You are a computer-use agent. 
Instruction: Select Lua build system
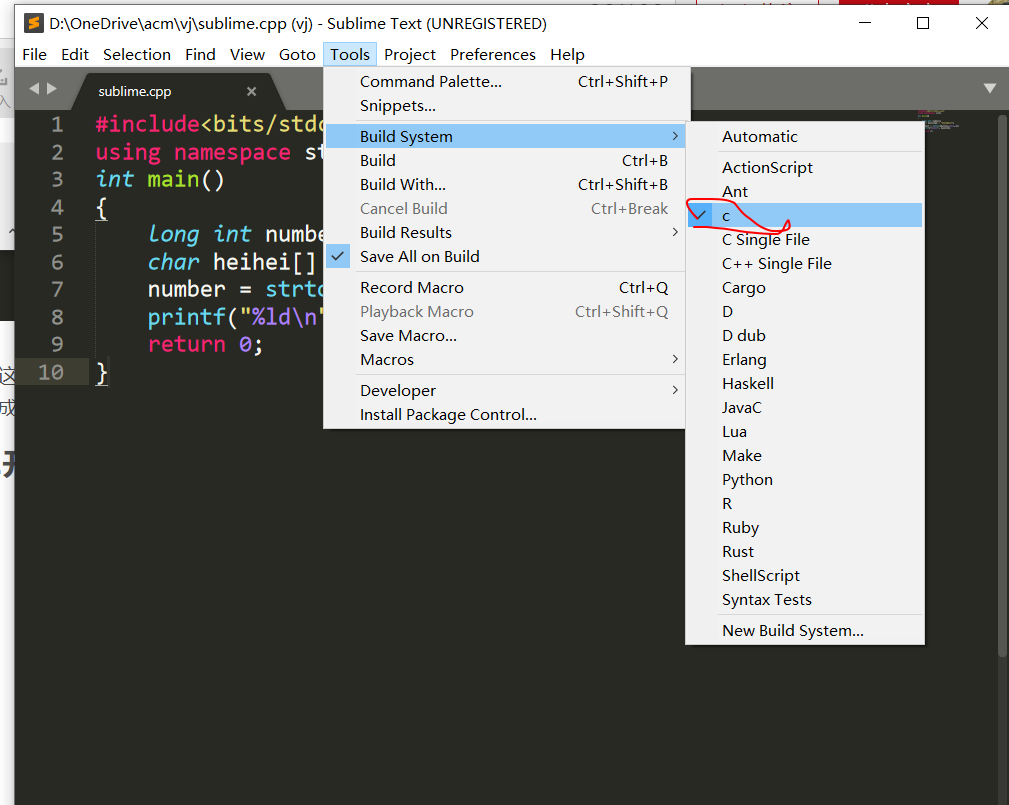(805, 432)
